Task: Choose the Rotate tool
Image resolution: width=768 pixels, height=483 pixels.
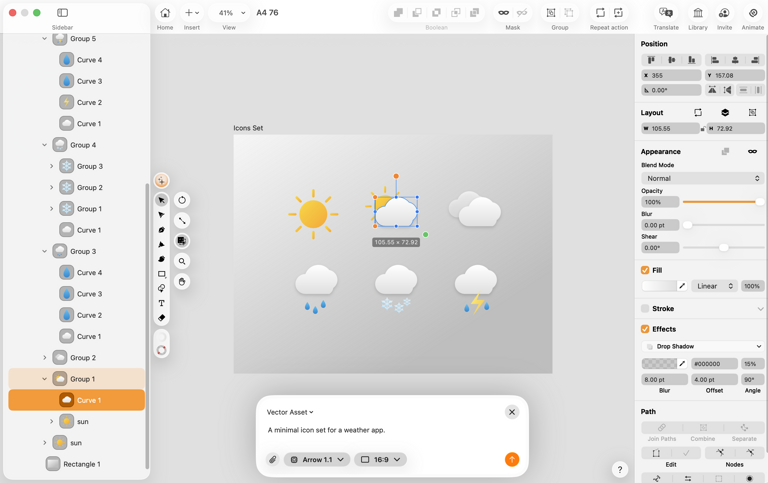Action: pos(182,200)
